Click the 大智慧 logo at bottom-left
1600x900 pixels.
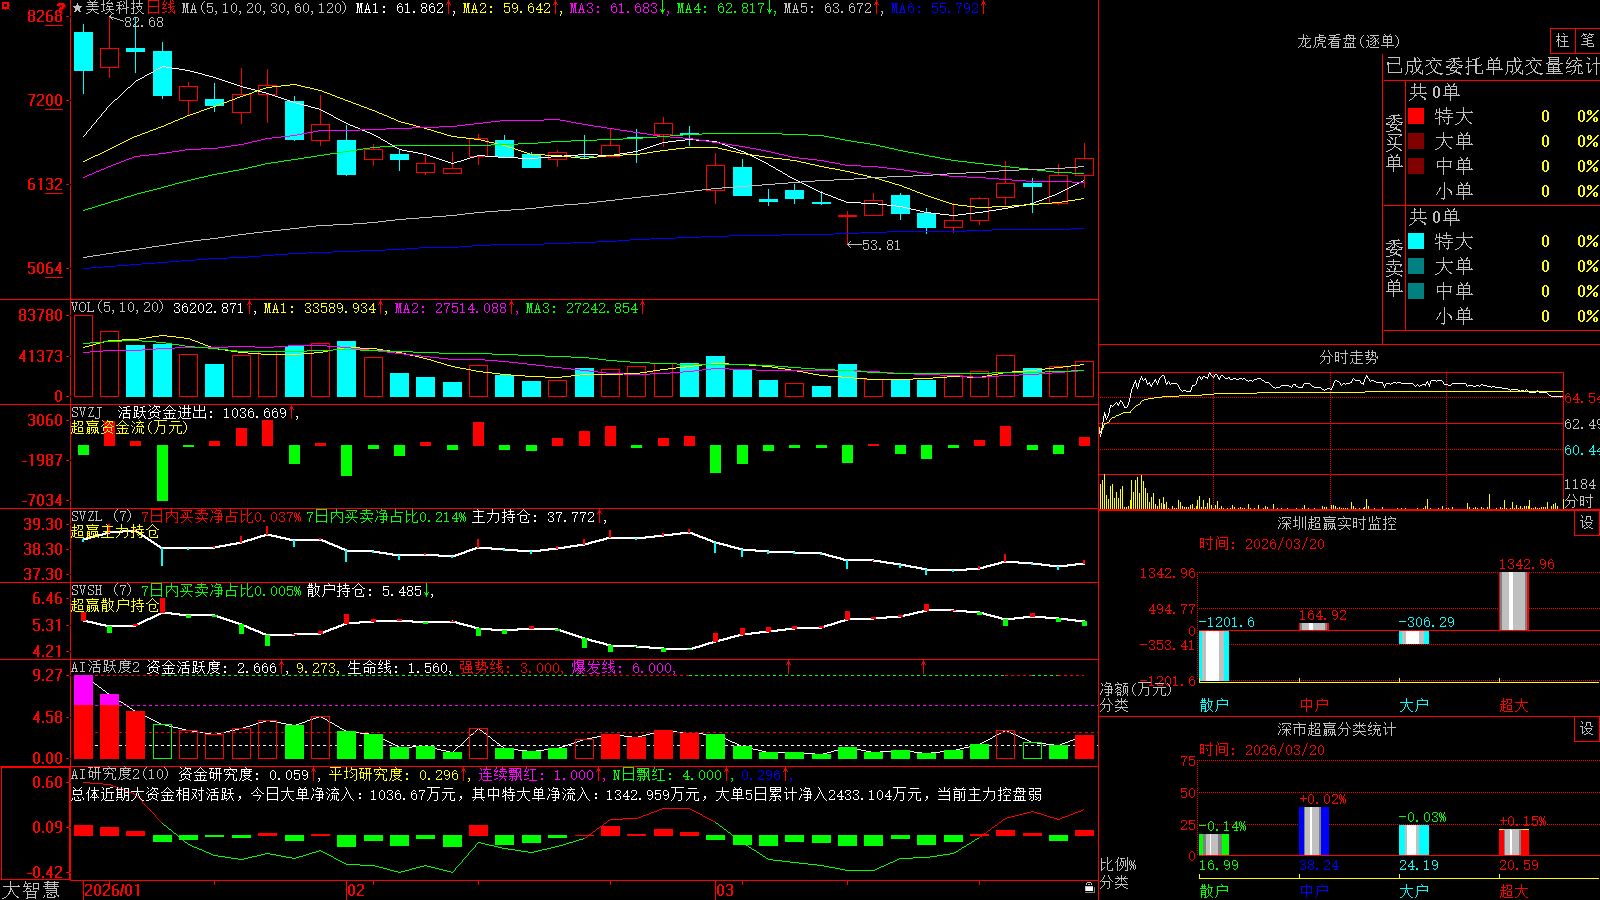coord(31,889)
